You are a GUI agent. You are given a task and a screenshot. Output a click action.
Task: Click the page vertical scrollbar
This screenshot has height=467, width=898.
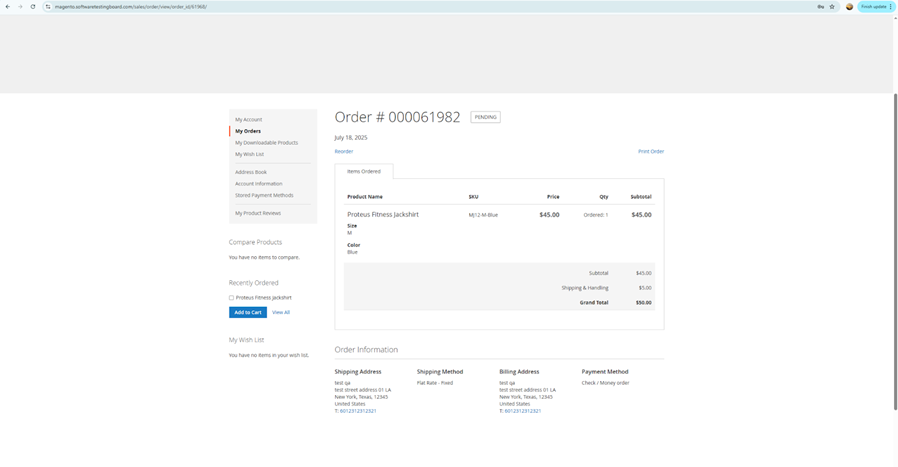point(894,250)
